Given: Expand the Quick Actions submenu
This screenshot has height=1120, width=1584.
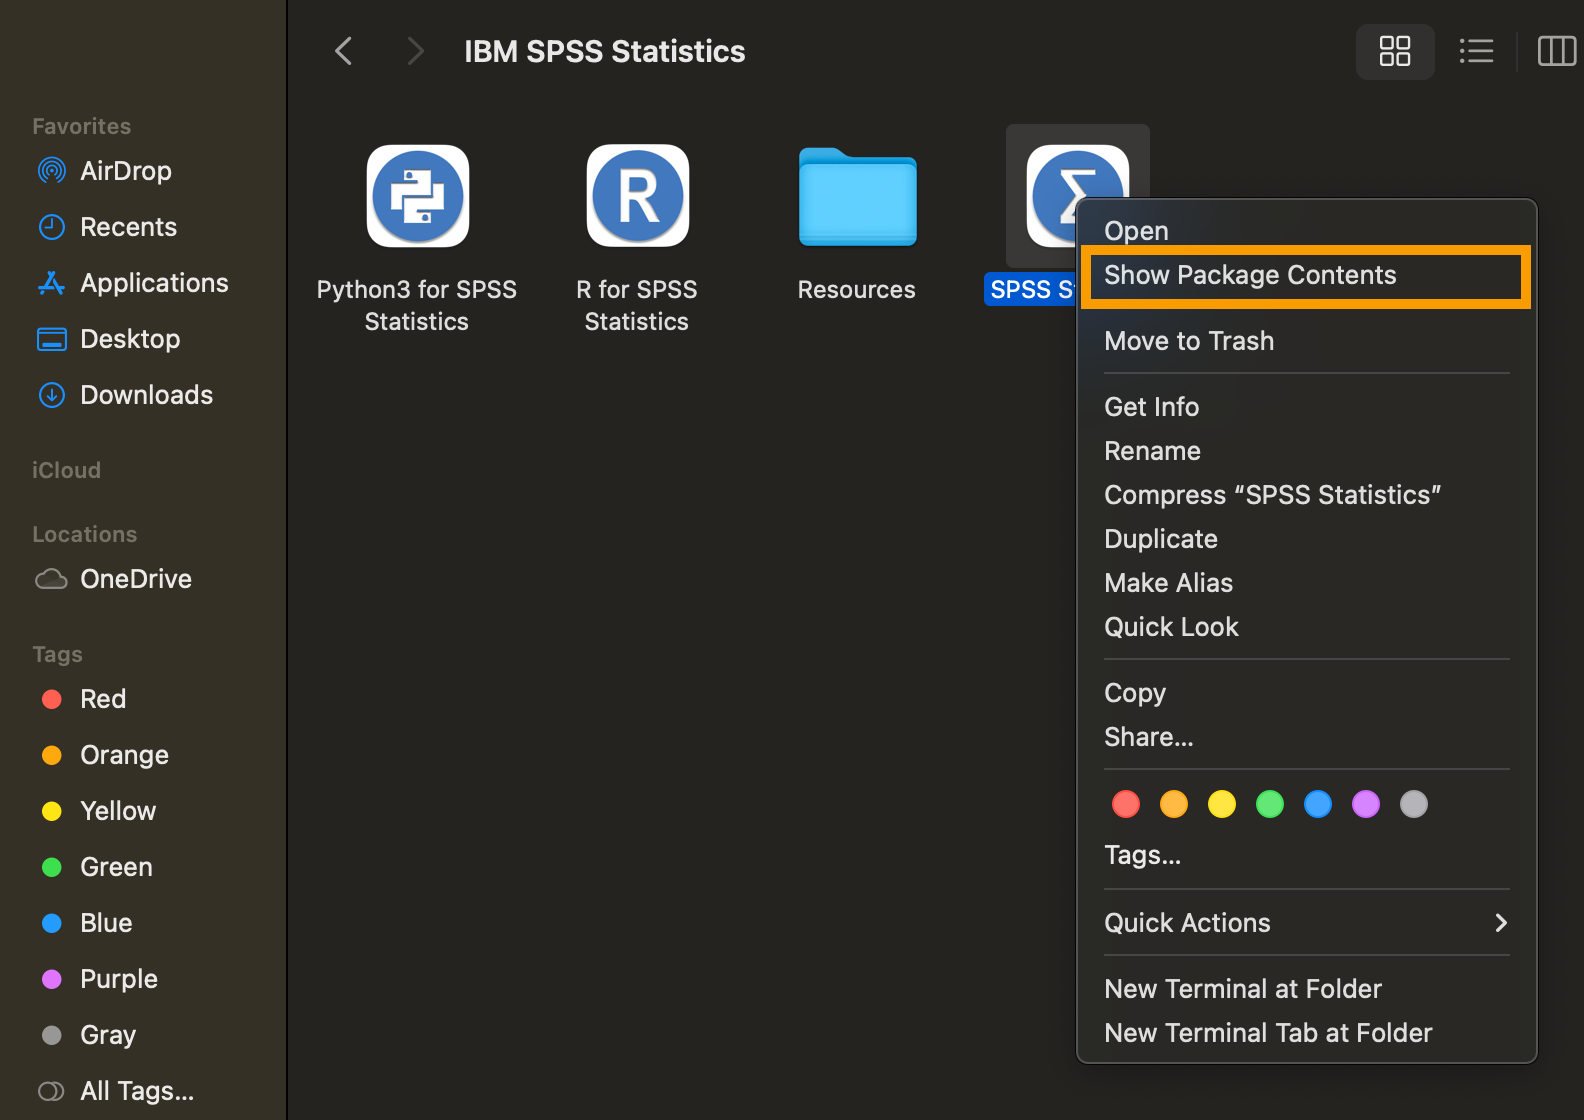Looking at the screenshot, I should (x=1306, y=923).
